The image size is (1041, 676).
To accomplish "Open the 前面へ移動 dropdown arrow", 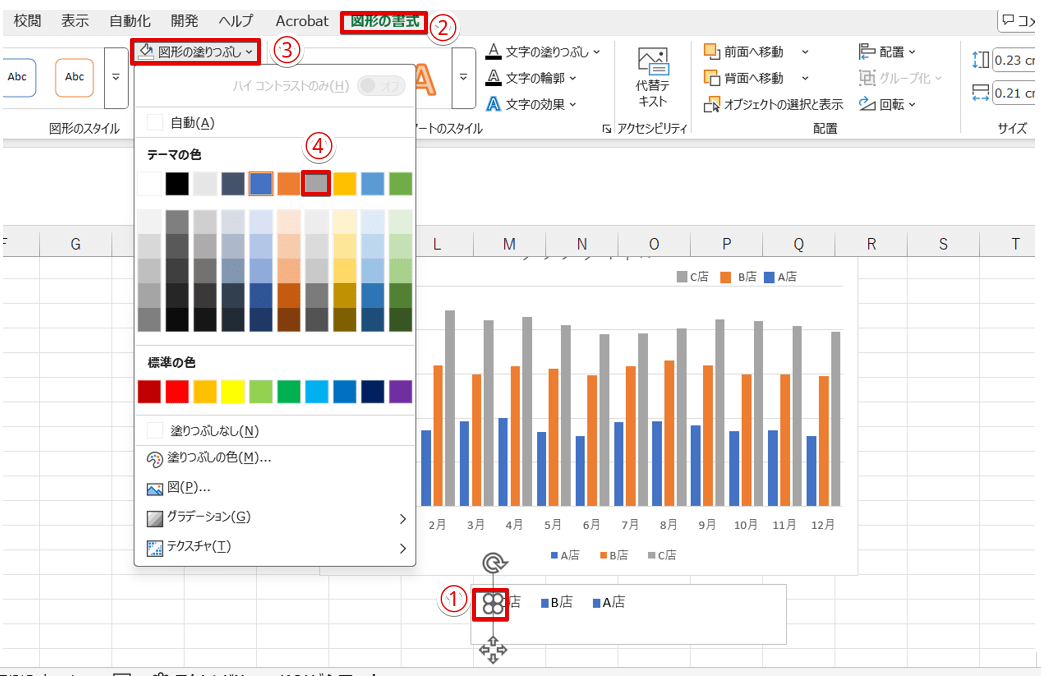I will [x=804, y=51].
